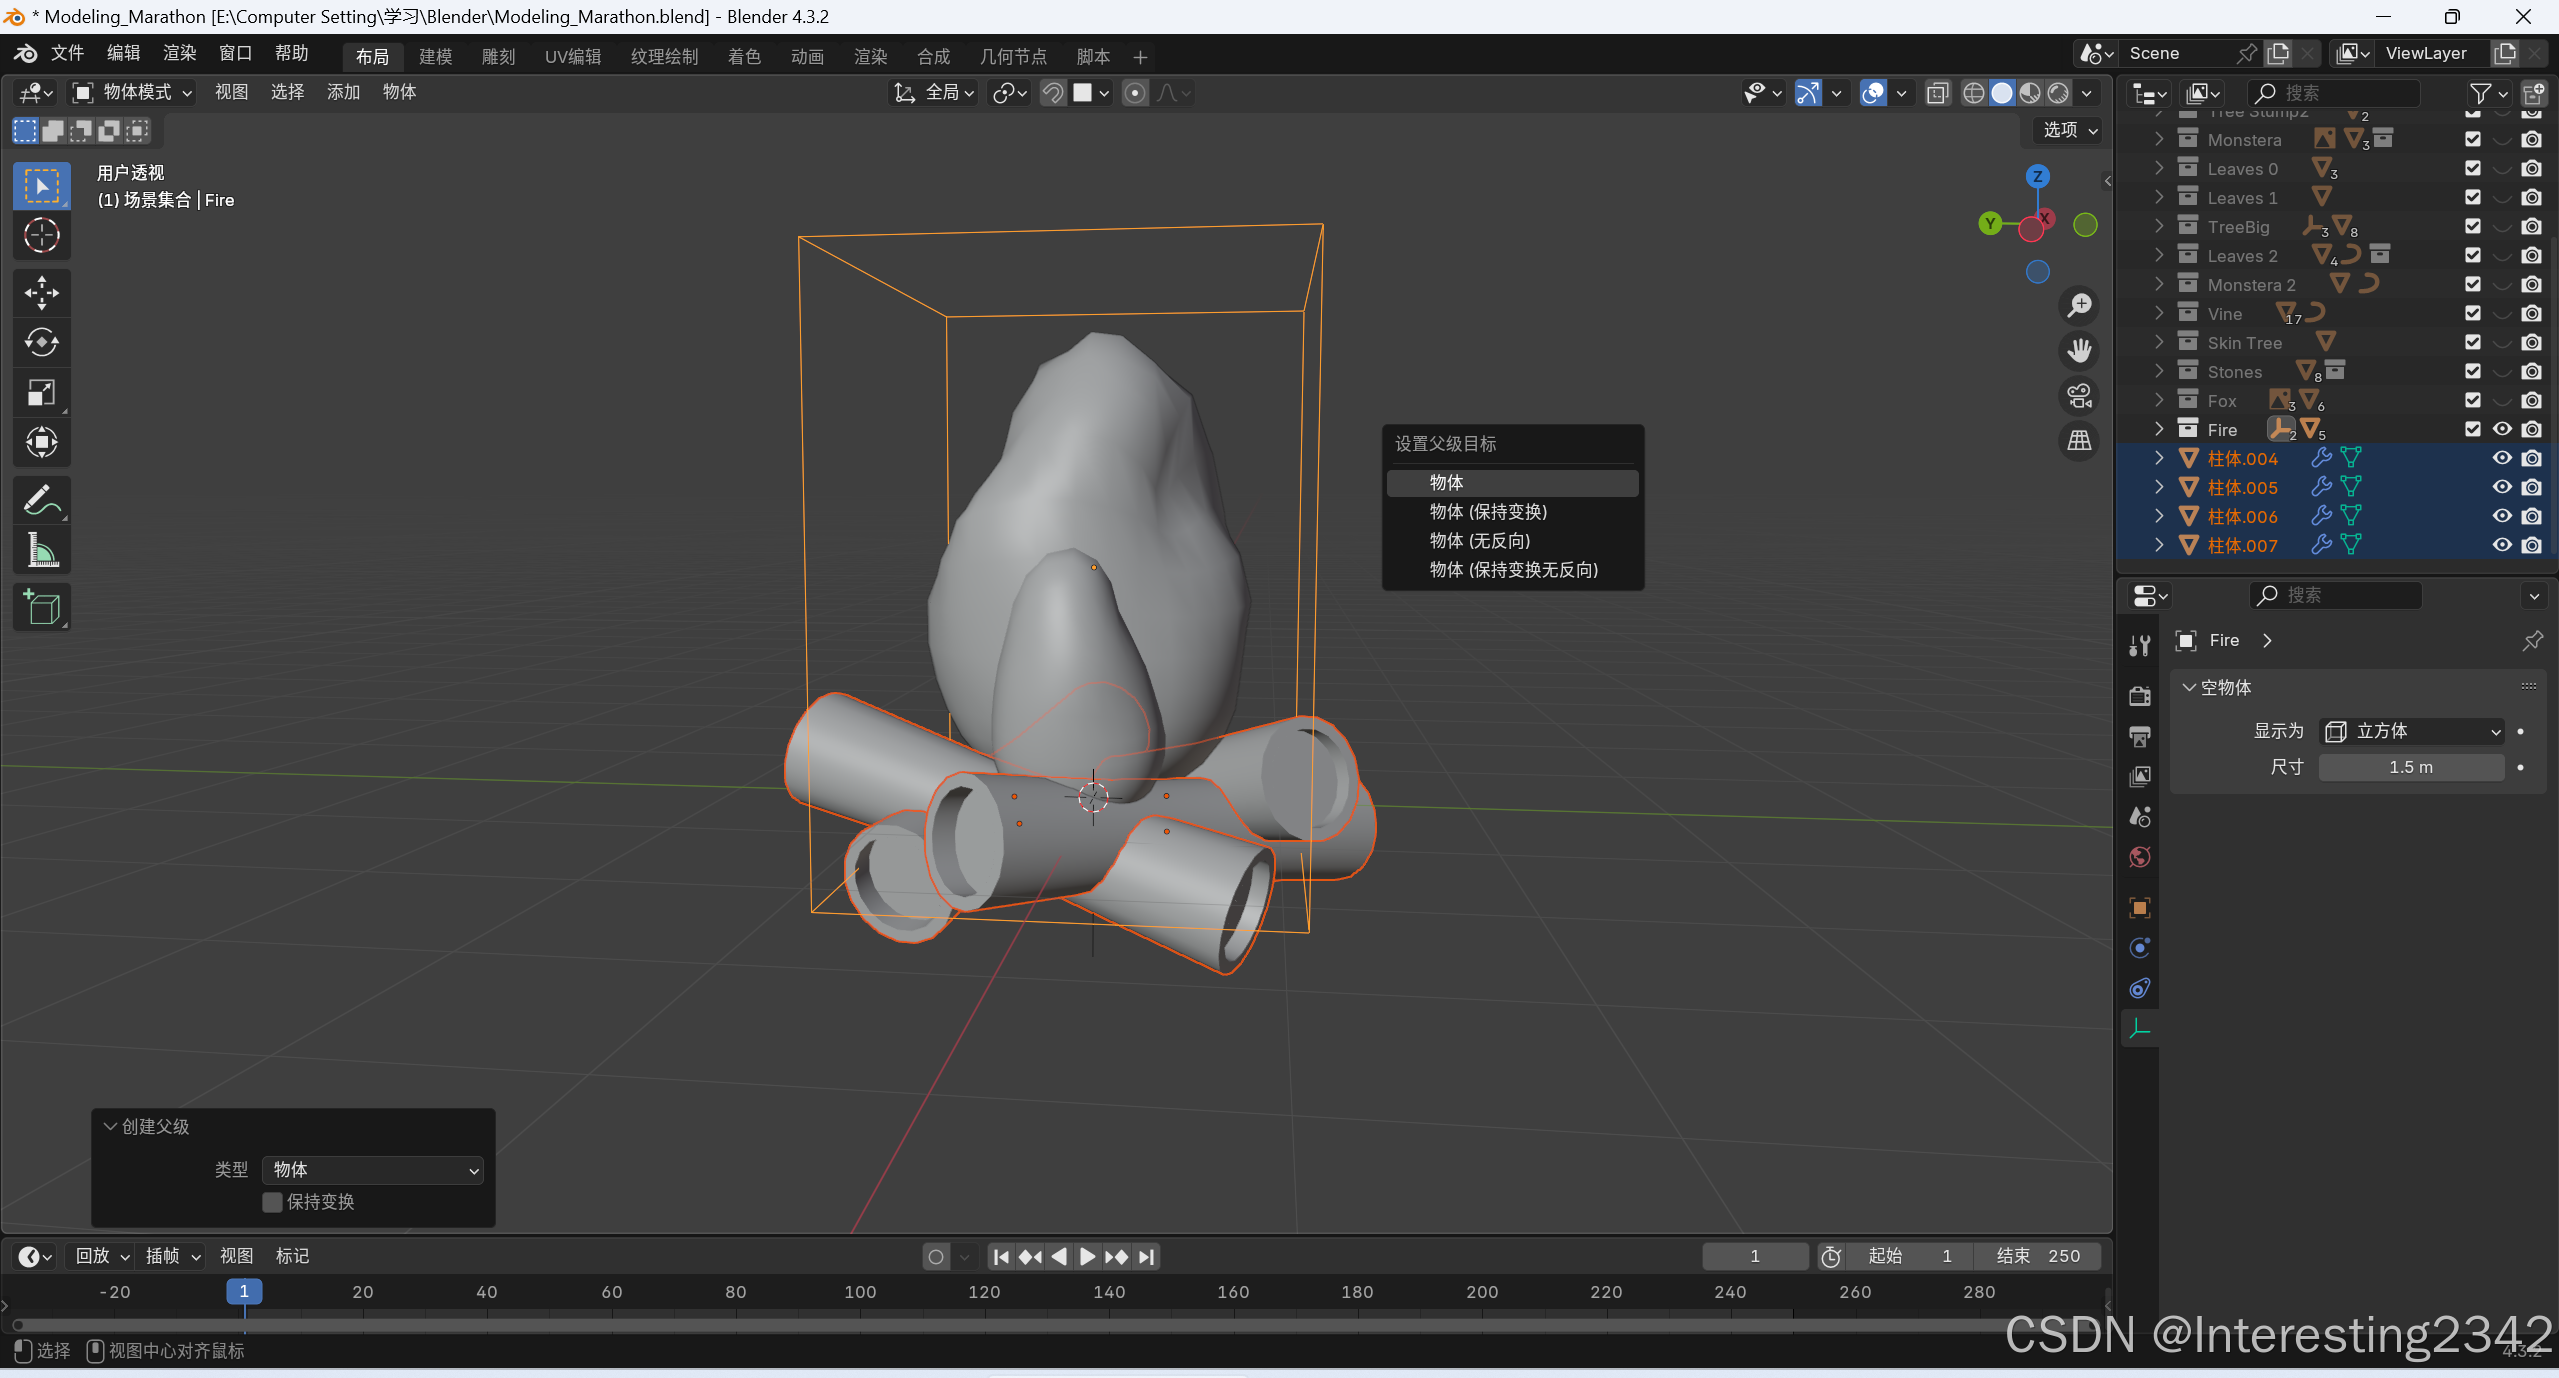Click the 尺寸 1.5 m field
The image size is (2559, 1378).
pos(2411,767)
